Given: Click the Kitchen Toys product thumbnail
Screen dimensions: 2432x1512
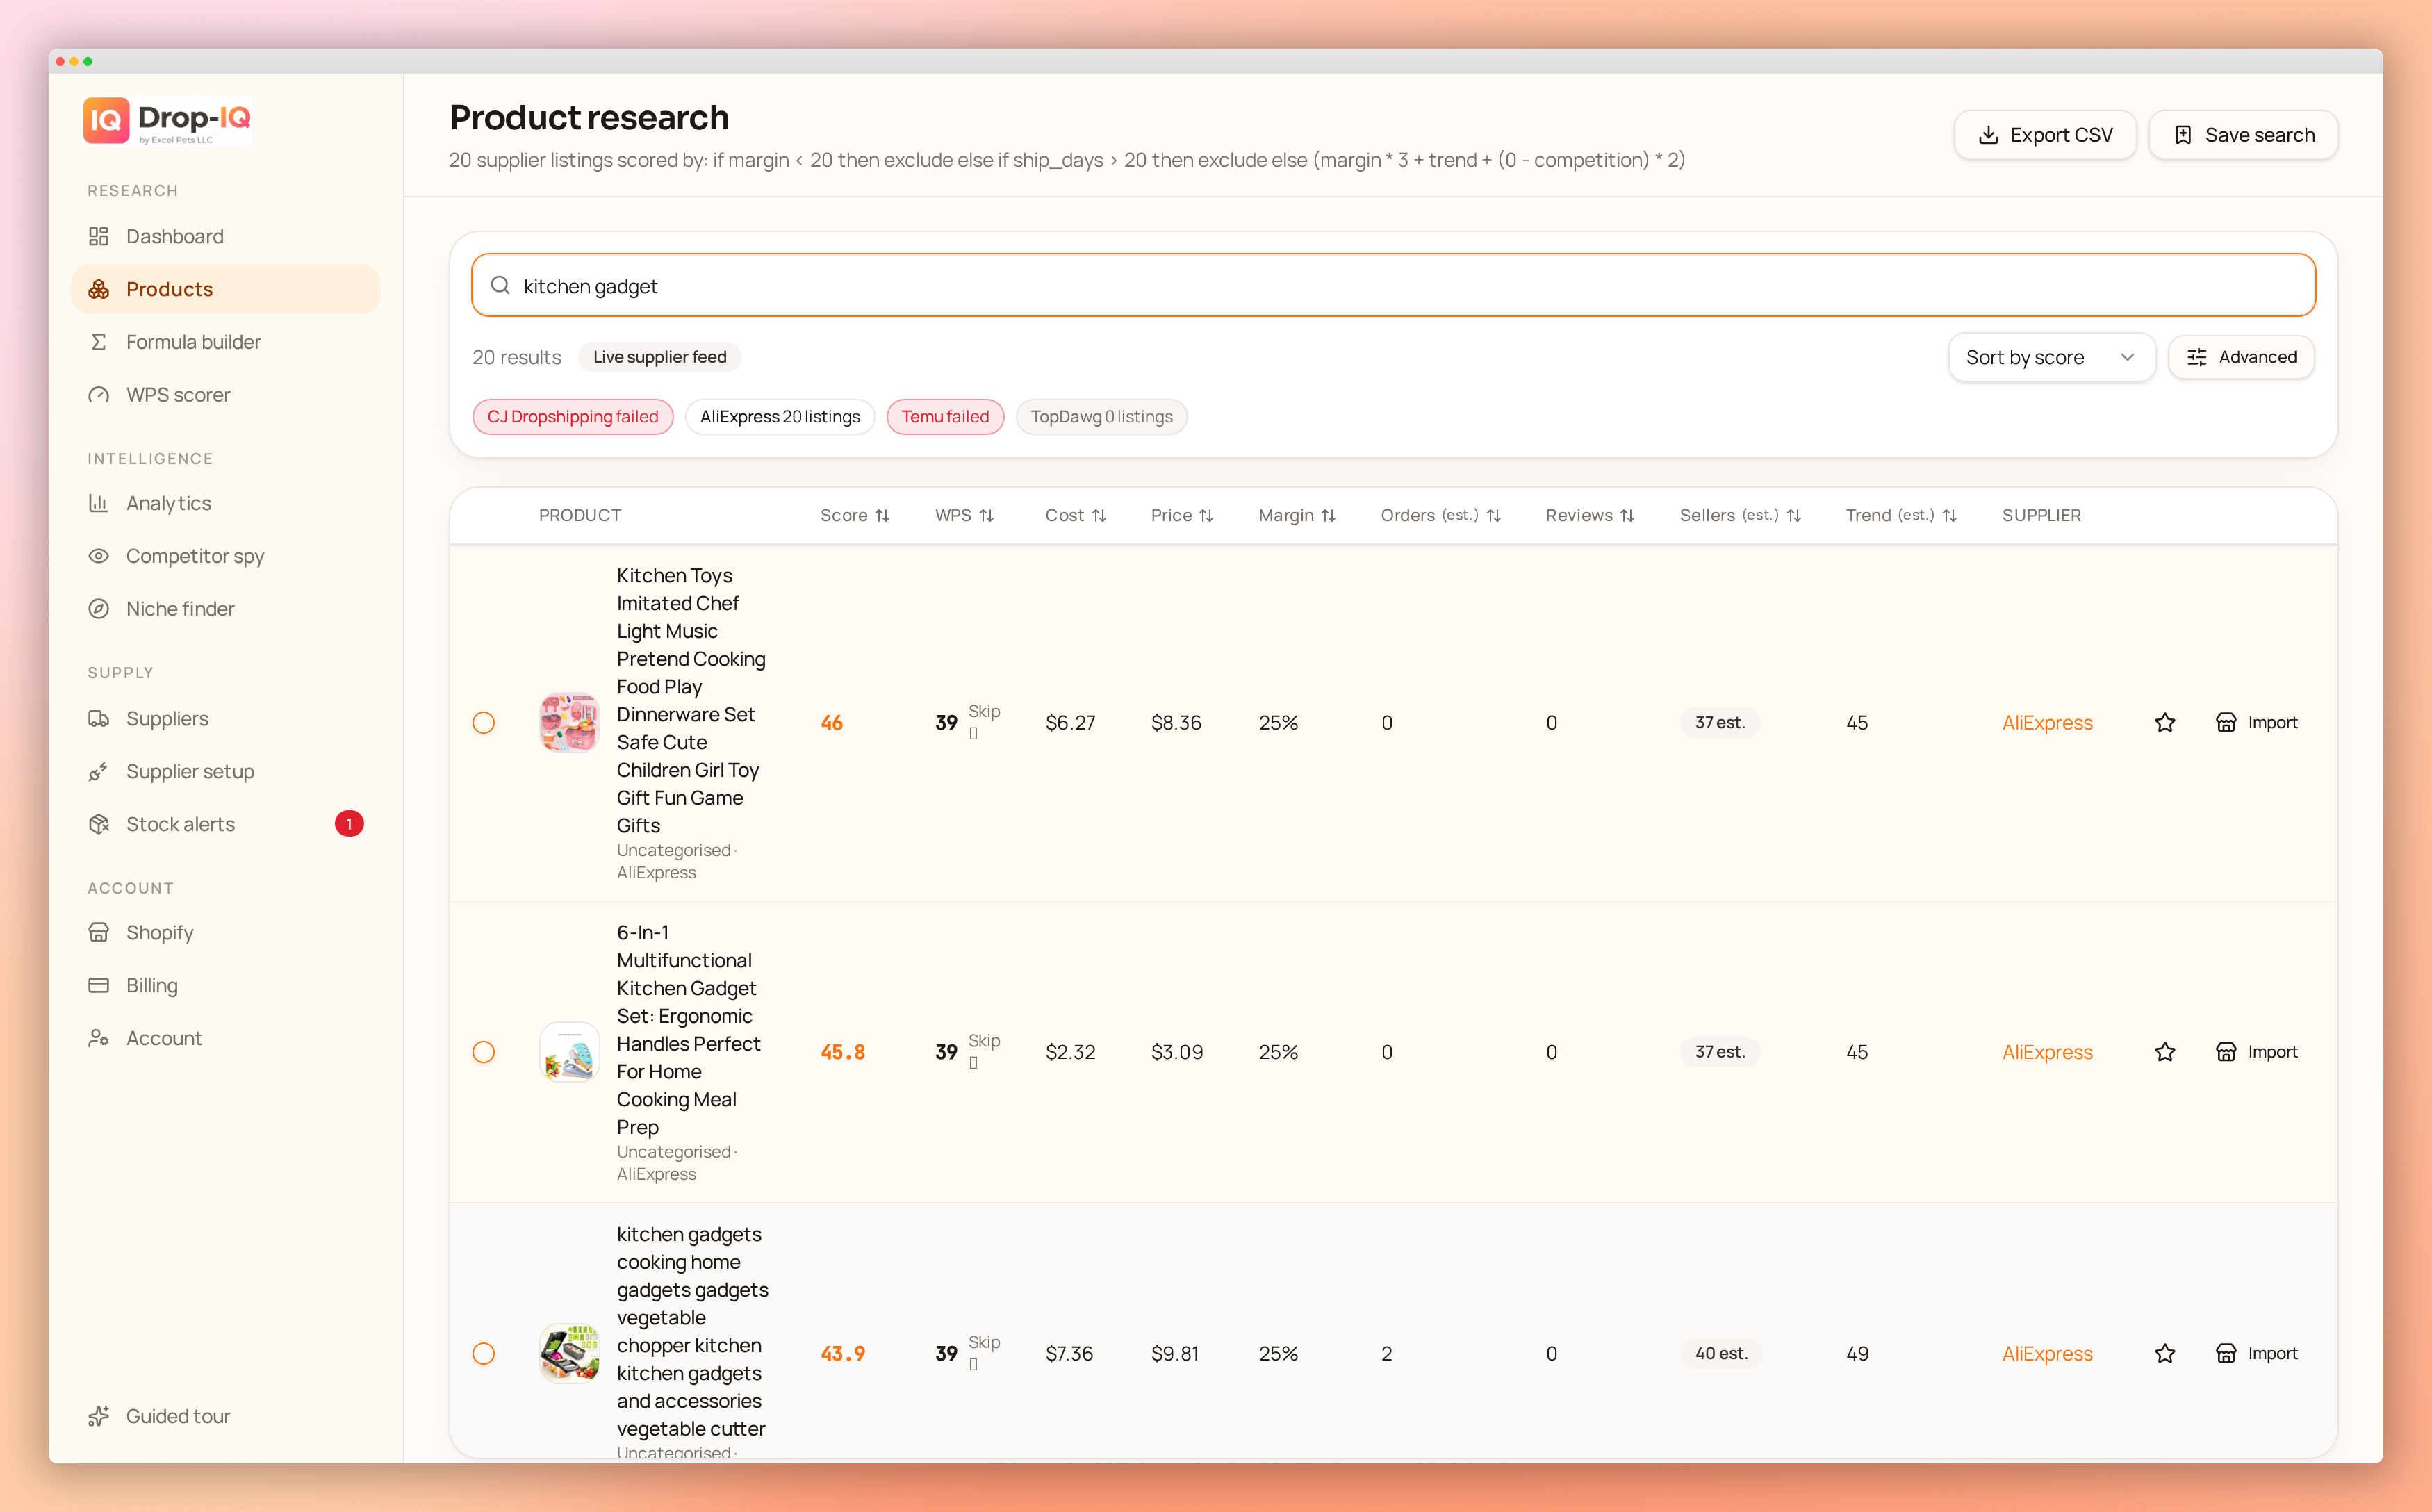Looking at the screenshot, I should 570,723.
